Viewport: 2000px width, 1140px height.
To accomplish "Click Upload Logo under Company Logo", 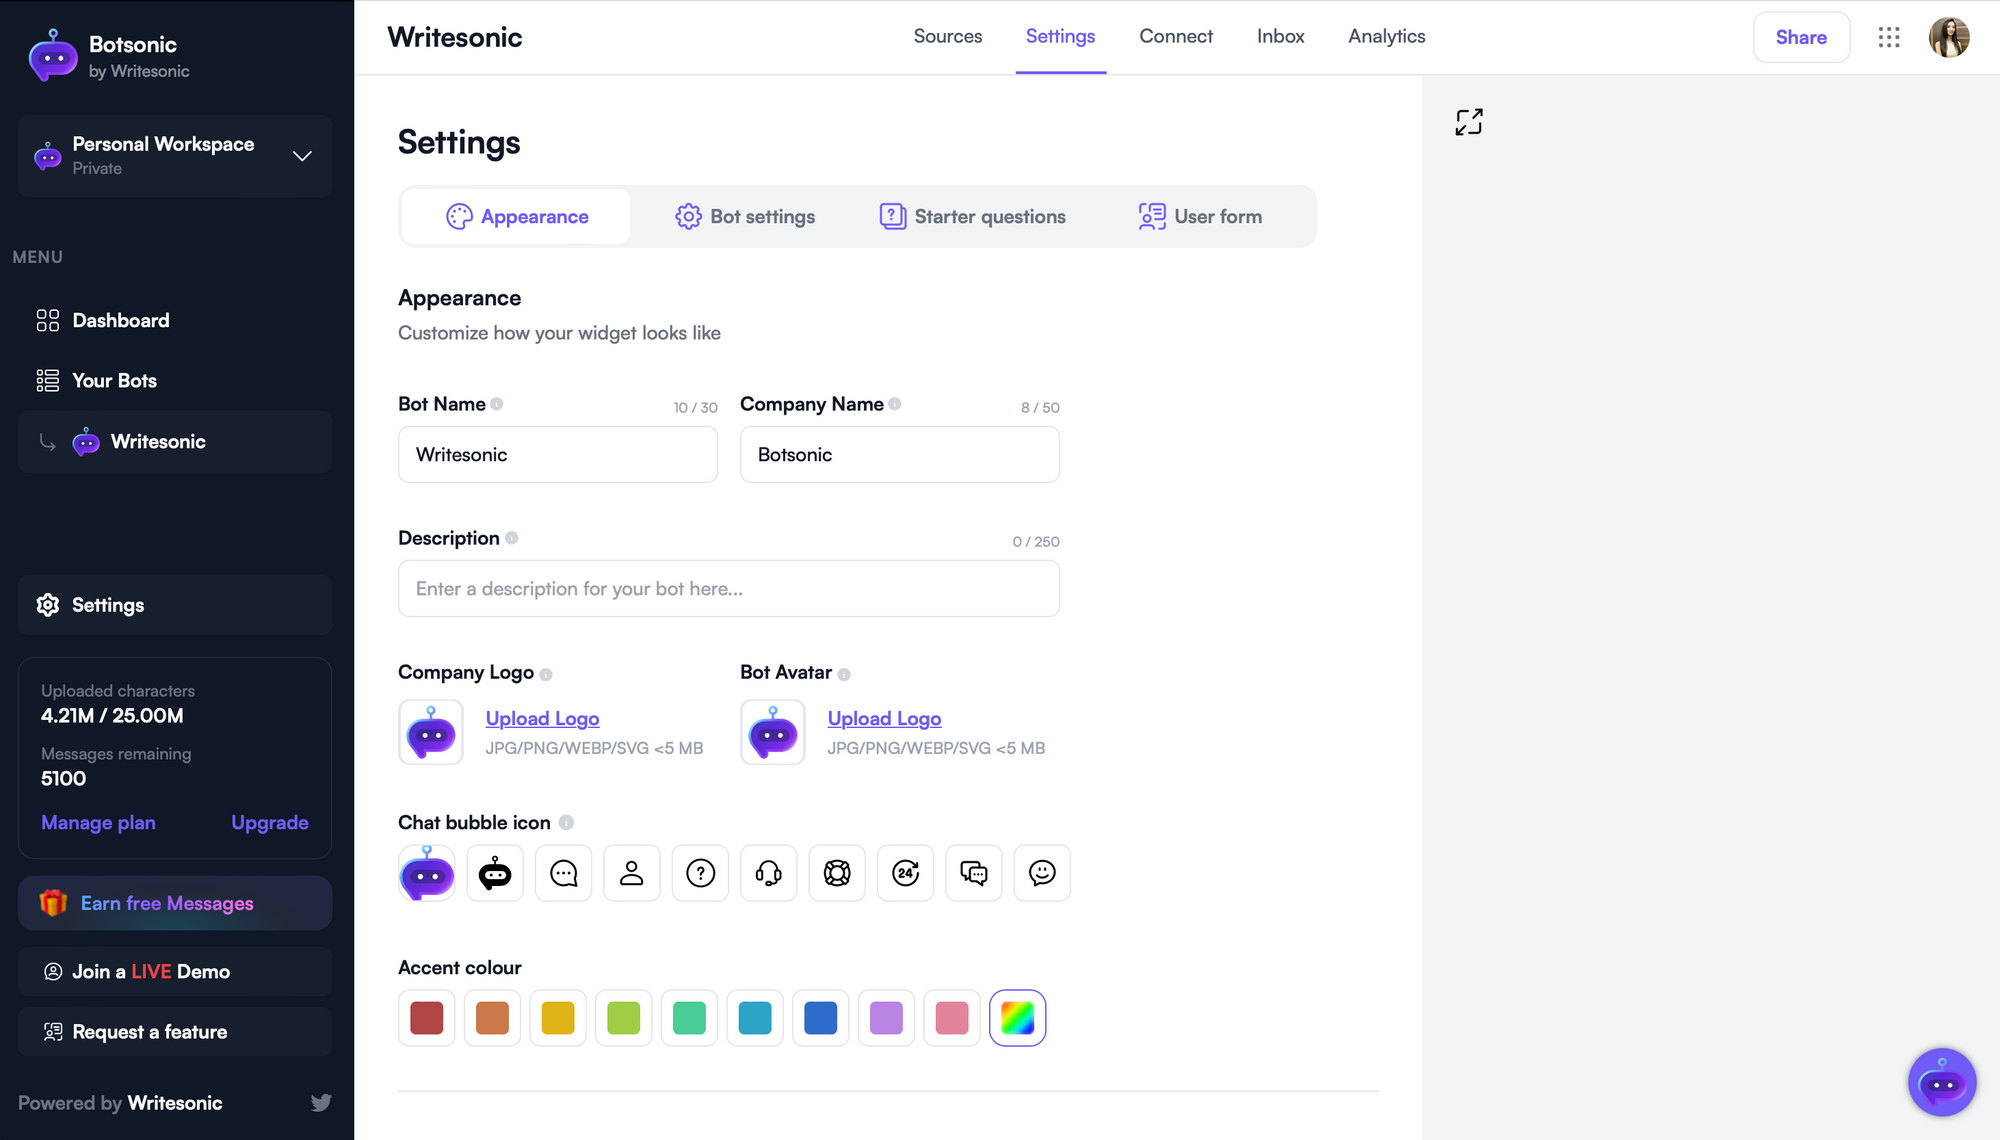I will coord(542,718).
